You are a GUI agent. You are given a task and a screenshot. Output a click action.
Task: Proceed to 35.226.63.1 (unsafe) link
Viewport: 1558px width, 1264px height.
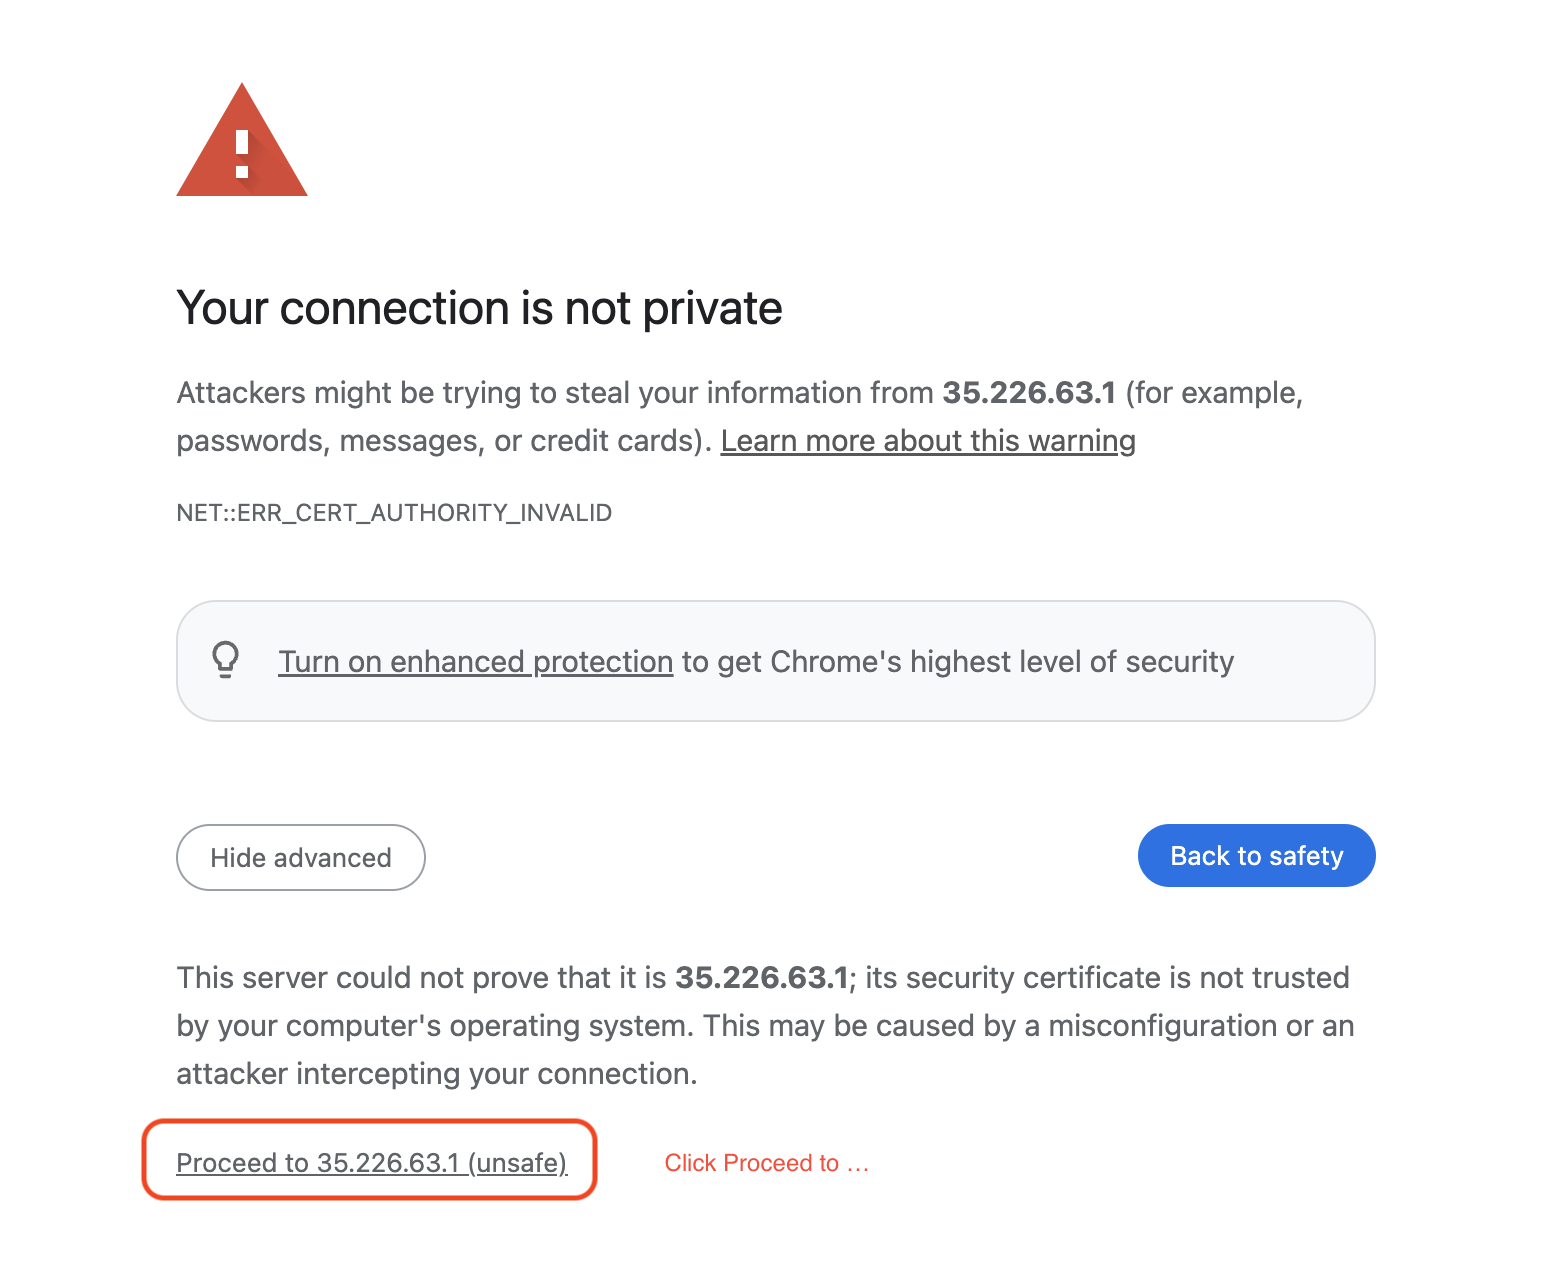point(371,1162)
